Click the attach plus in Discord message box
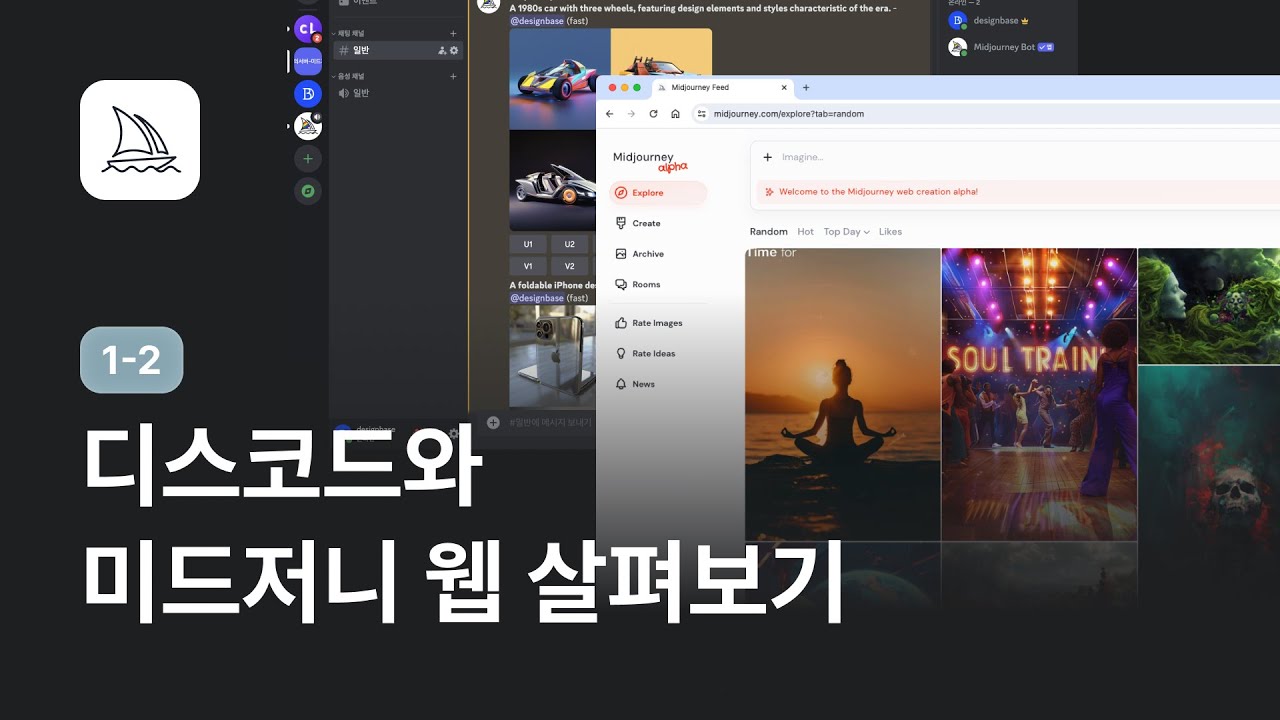The image size is (1280, 720). (x=493, y=422)
